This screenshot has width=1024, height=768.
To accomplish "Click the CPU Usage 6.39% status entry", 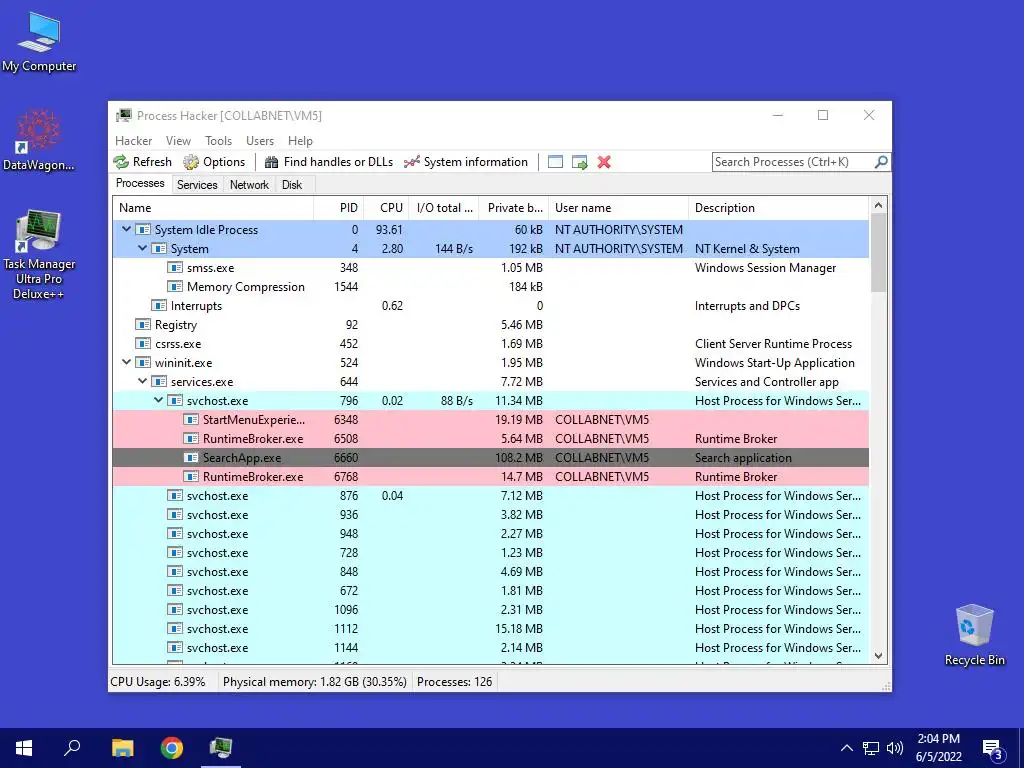I will point(157,682).
